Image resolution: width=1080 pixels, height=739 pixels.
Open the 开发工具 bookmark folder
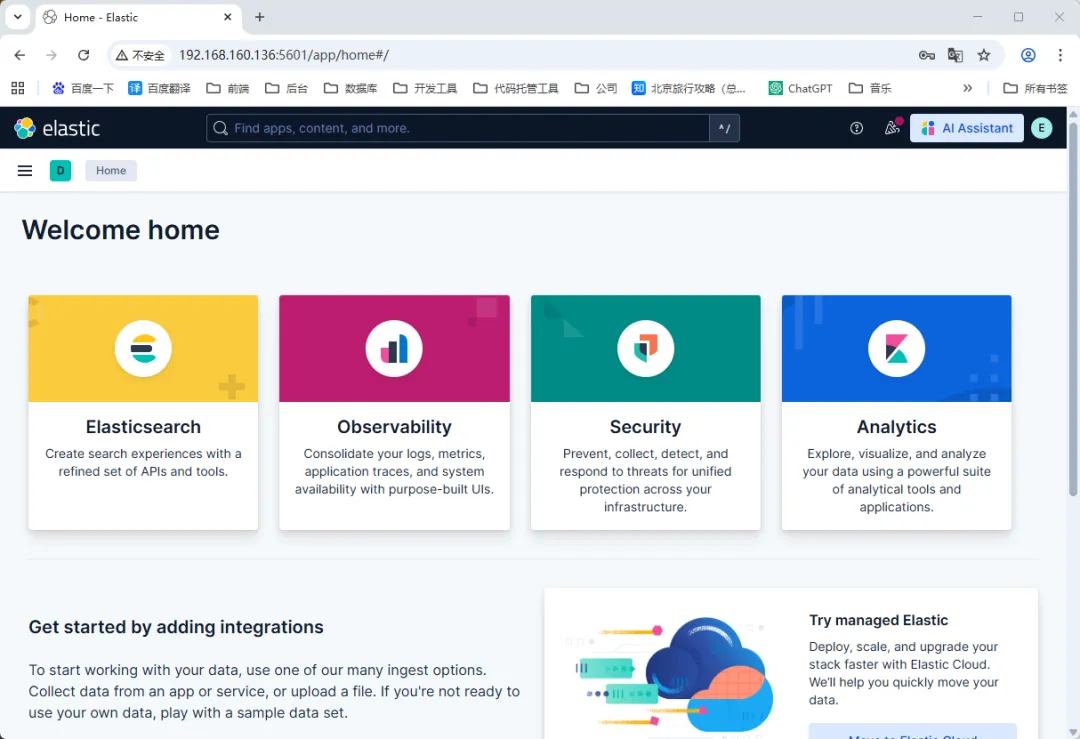pyautogui.click(x=425, y=88)
